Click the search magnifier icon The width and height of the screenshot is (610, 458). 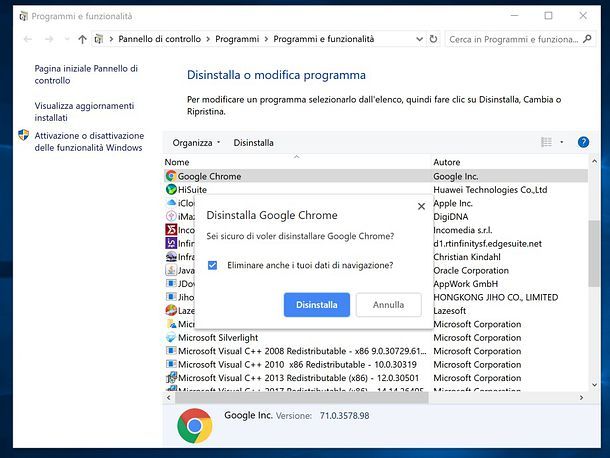587,39
